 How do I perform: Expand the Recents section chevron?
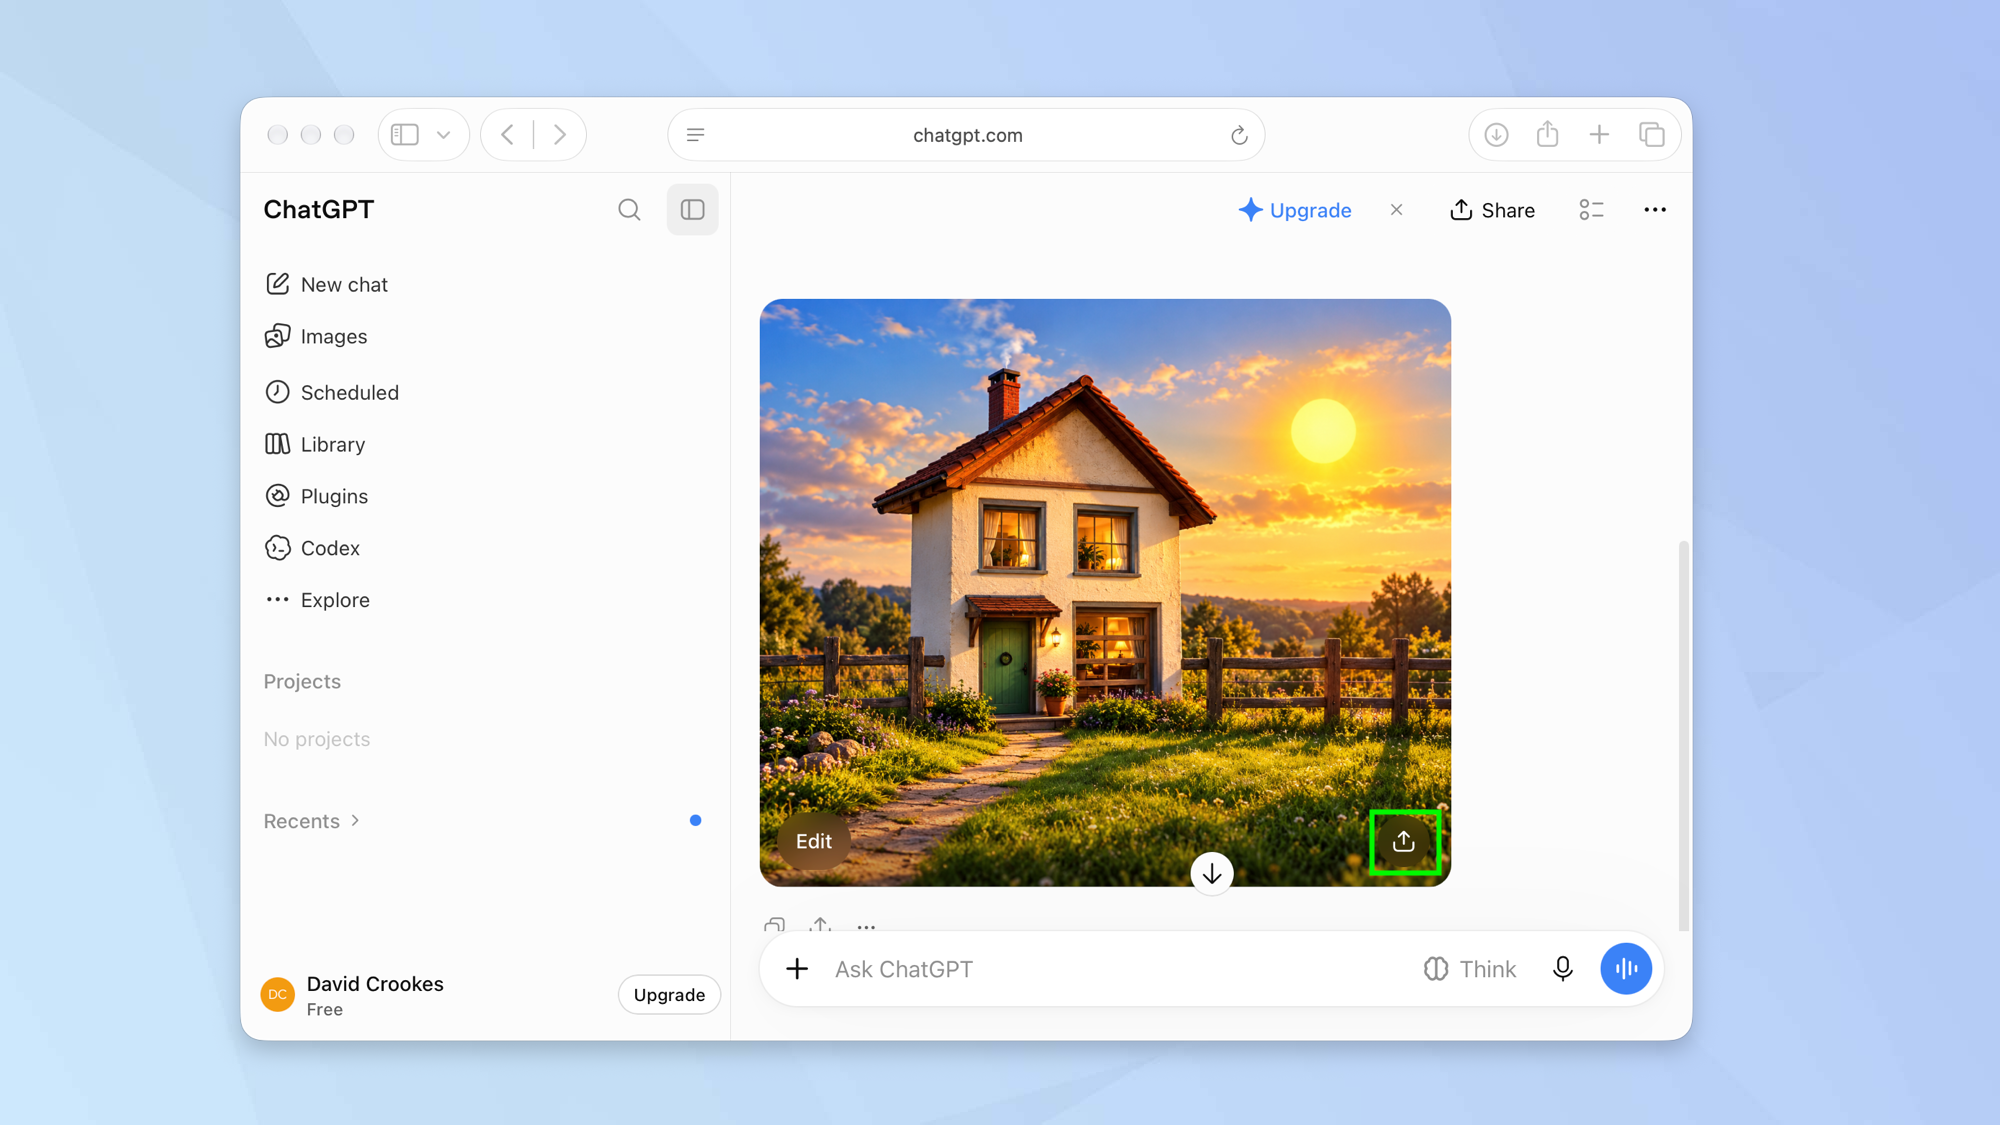(355, 821)
